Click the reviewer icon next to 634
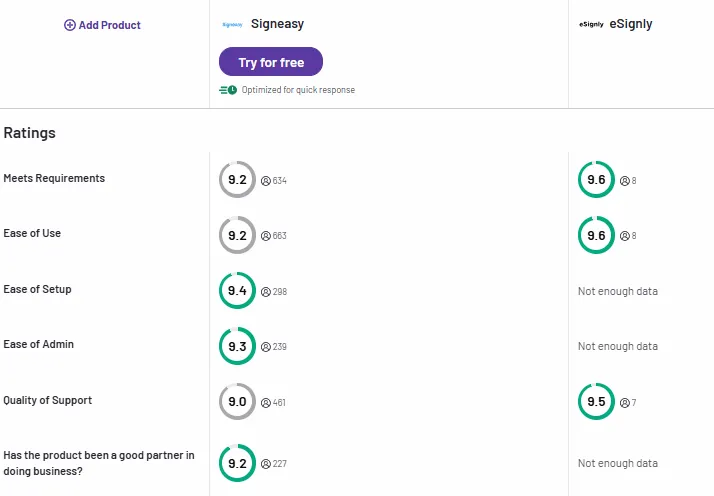Viewport: 714px width, 496px height. pos(266,181)
